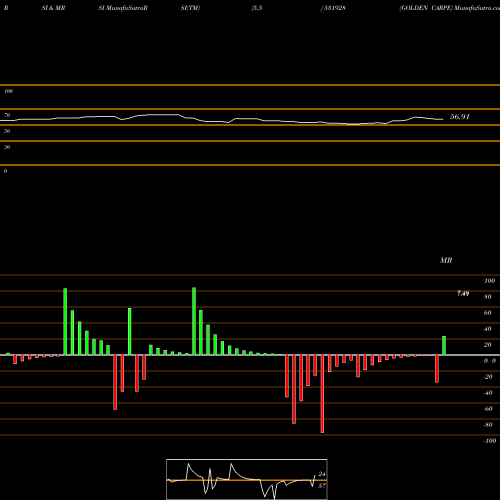Screen dimensions: 500x500
Task: Click the MR right axis label -80
Action: [488, 425]
